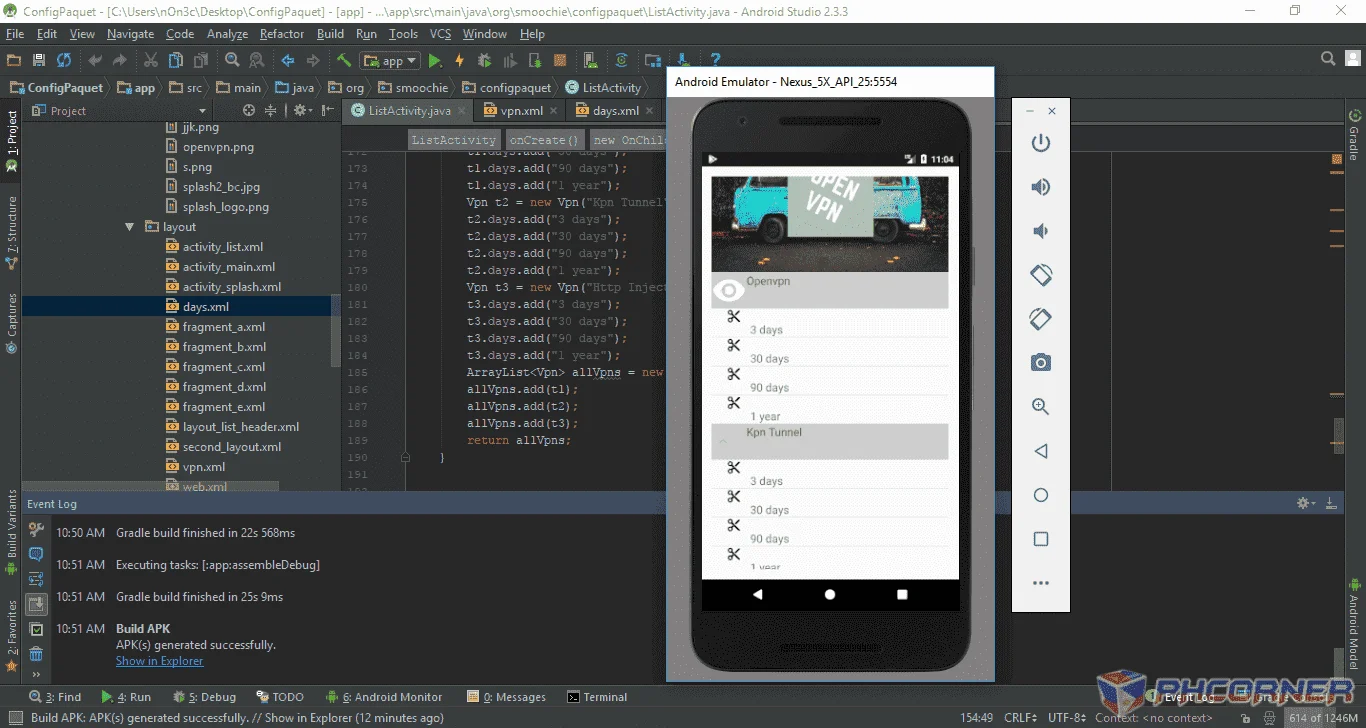The width and height of the screenshot is (1366, 728).
Task: Click the Android home button on the phone
Action: (x=830, y=594)
